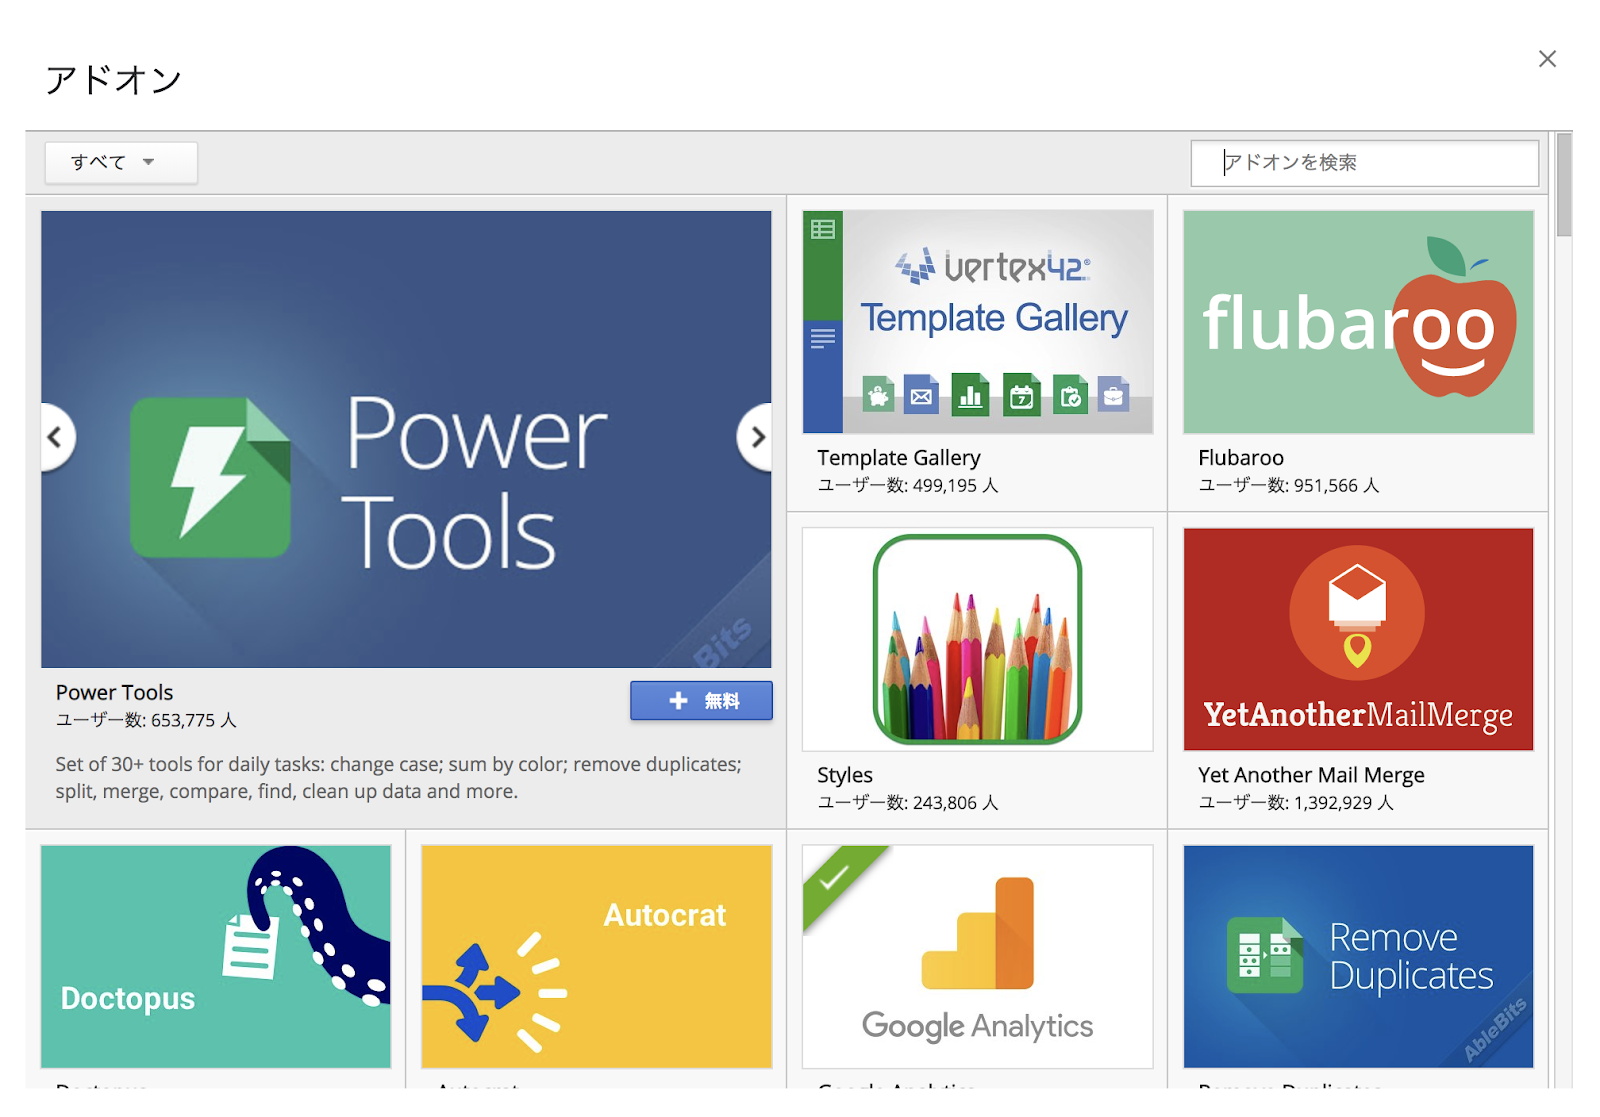
Task: Click the Template Gallery title text
Action: coord(899,458)
